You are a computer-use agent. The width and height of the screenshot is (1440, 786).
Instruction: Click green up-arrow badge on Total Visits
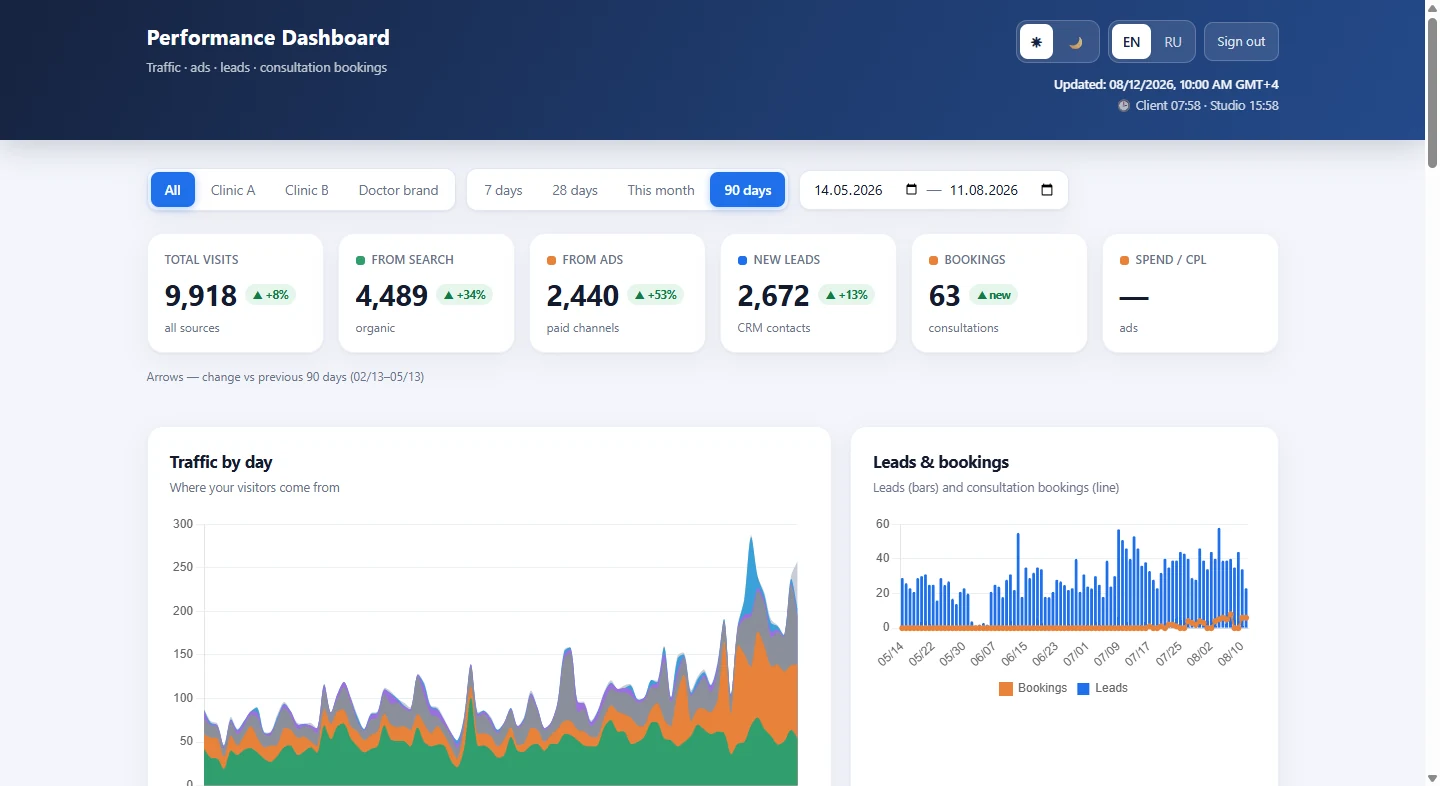coord(271,295)
